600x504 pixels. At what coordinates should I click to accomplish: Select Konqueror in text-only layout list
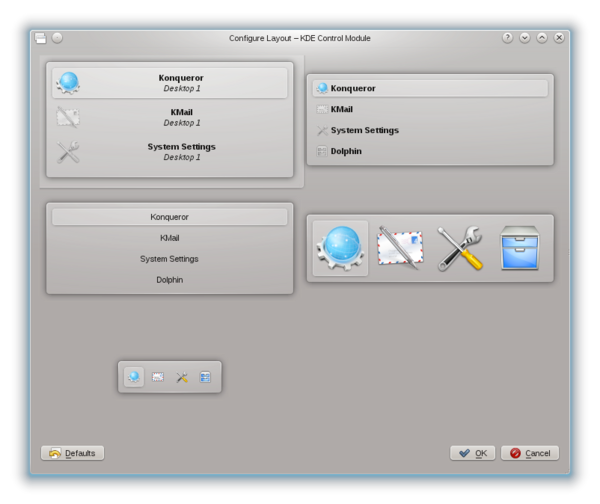170,217
